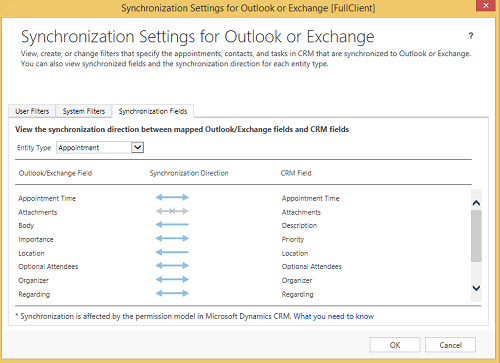Click the Regarding sync direction arrow
This screenshot has width=500, height=363.
click(172, 293)
